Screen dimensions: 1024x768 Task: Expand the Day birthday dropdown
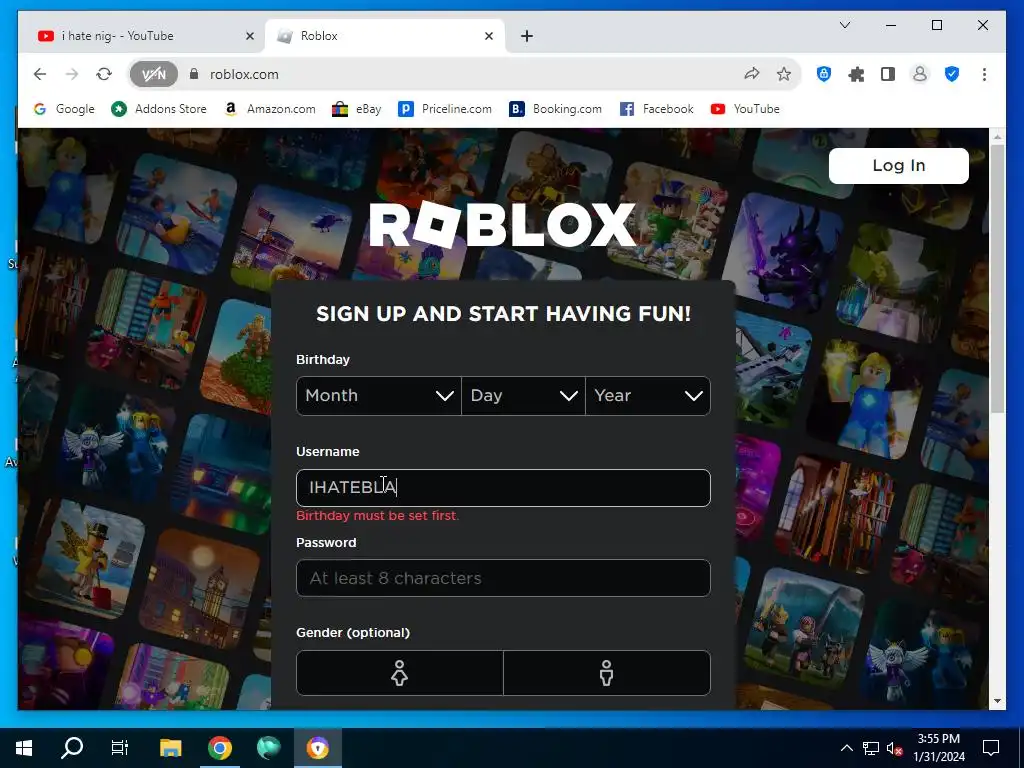(x=523, y=396)
